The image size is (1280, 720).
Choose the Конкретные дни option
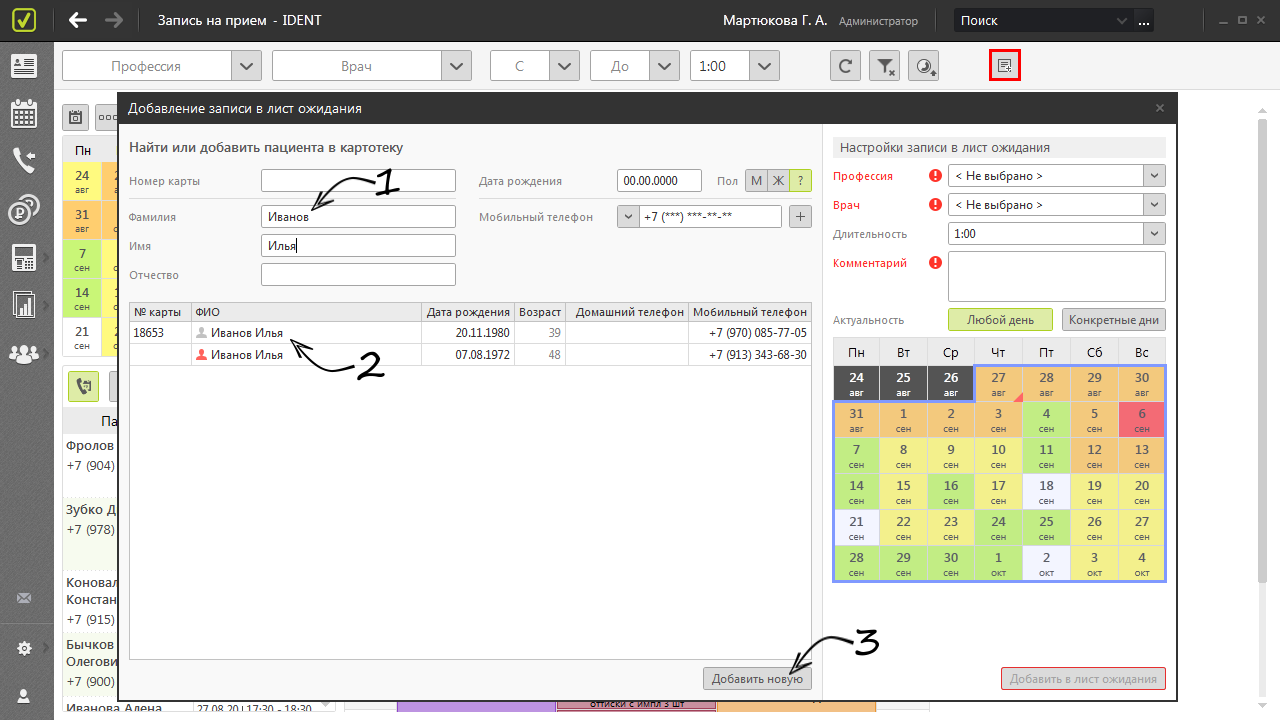[1114, 320]
